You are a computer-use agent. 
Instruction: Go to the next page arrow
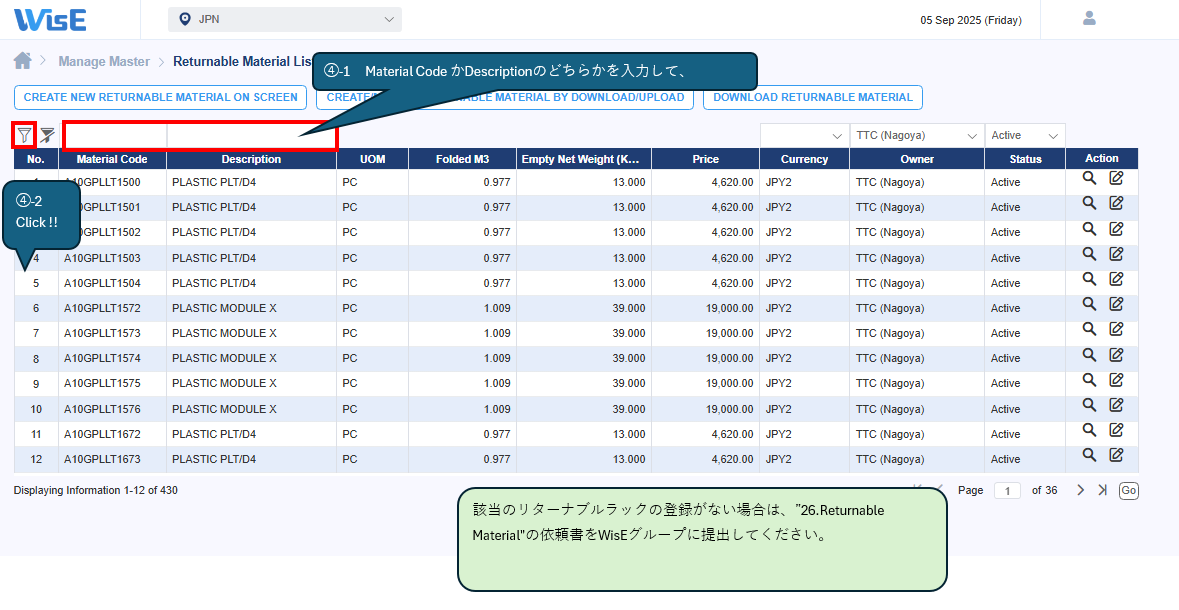click(x=1080, y=490)
